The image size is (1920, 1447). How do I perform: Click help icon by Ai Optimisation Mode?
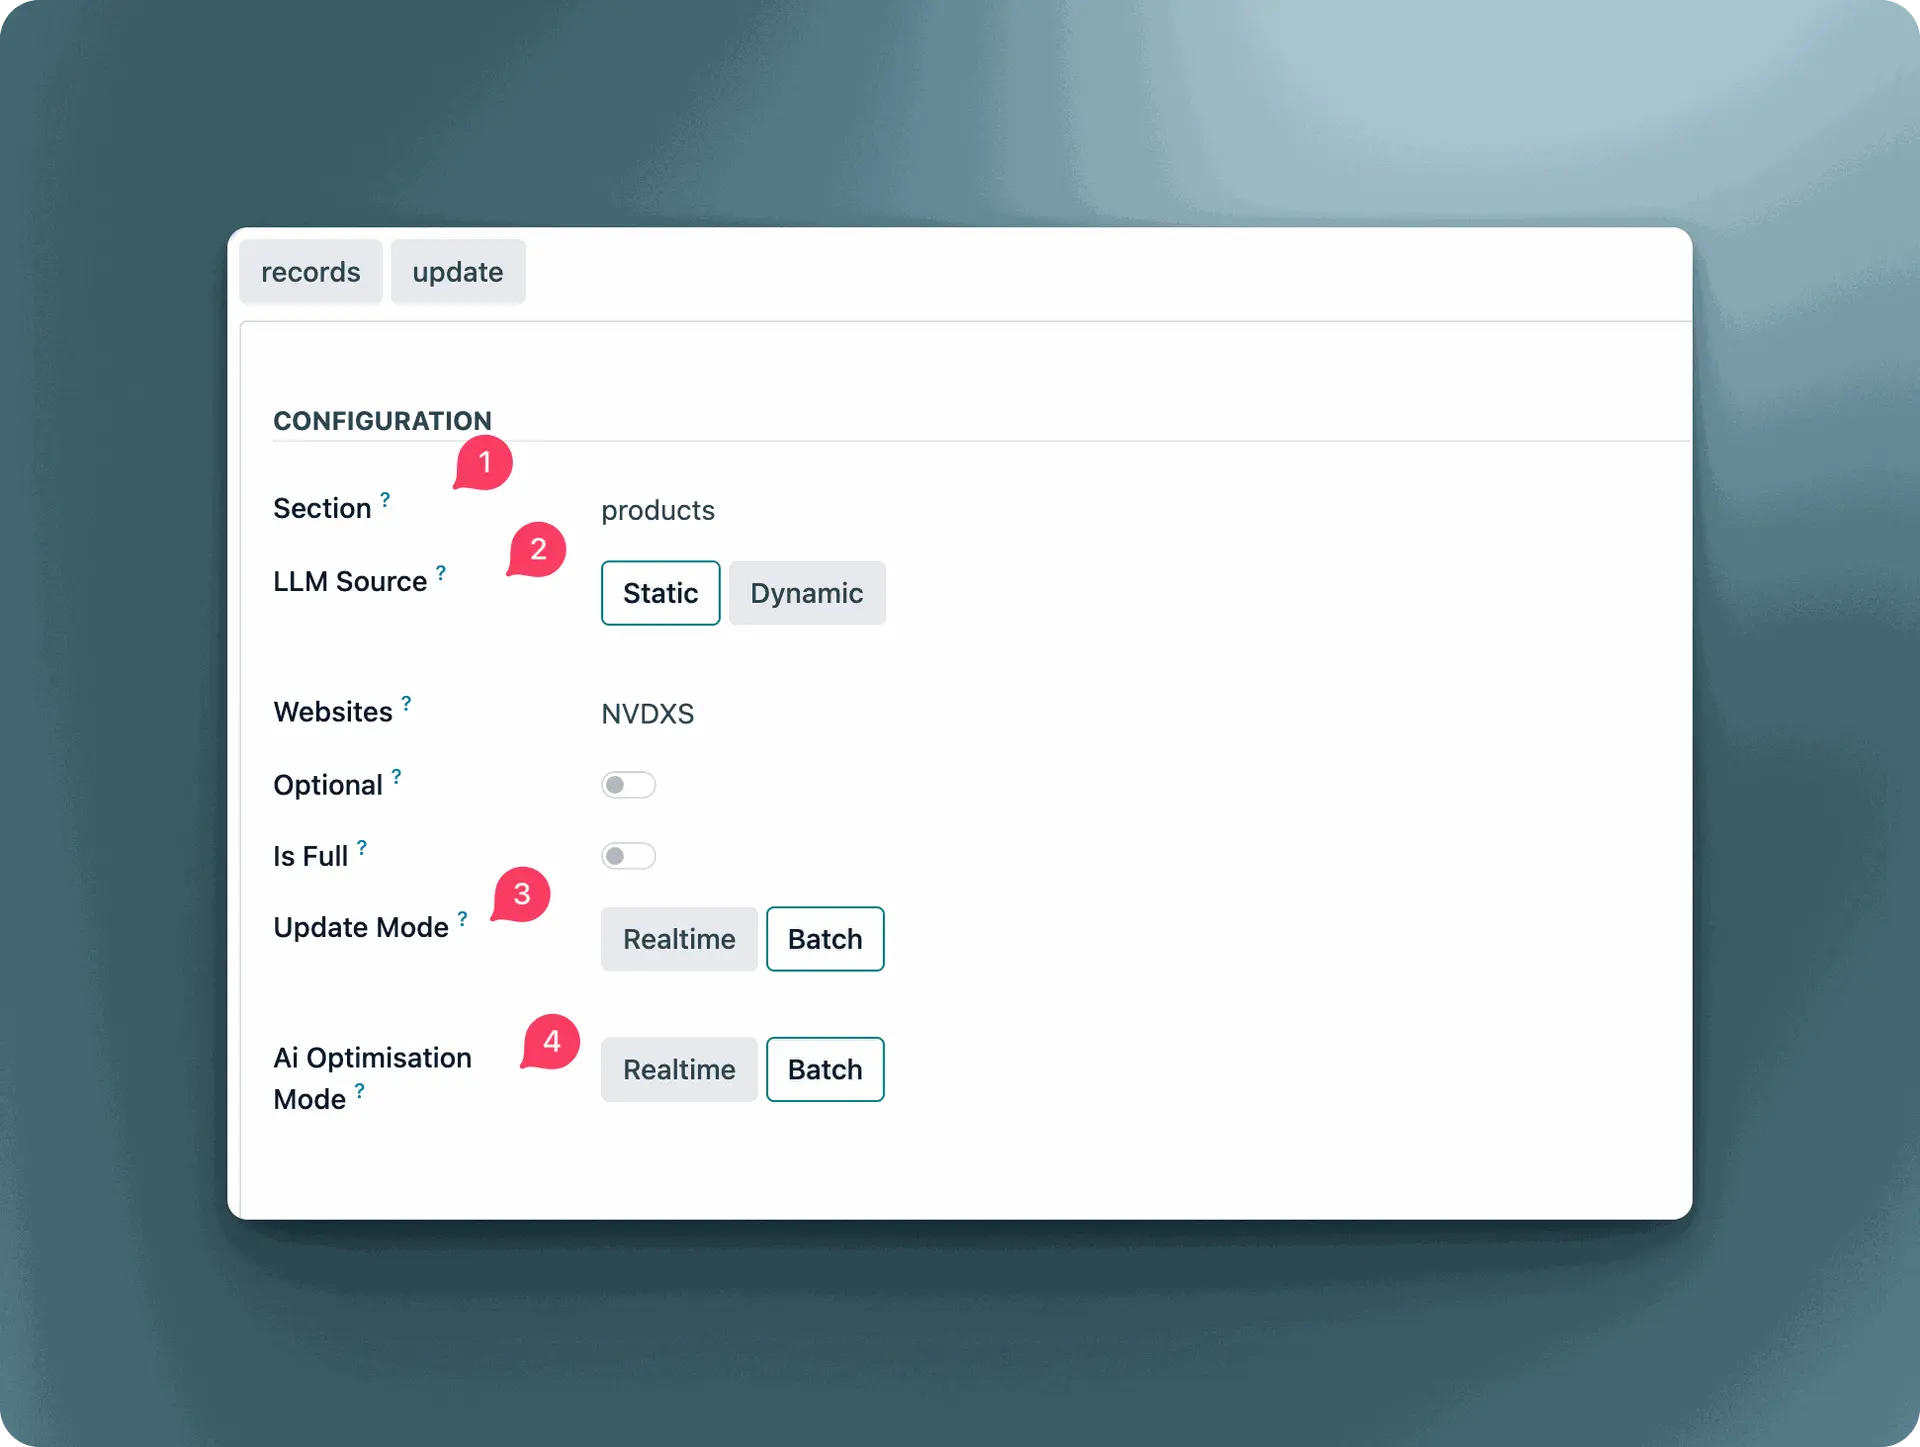pyautogui.click(x=360, y=1090)
